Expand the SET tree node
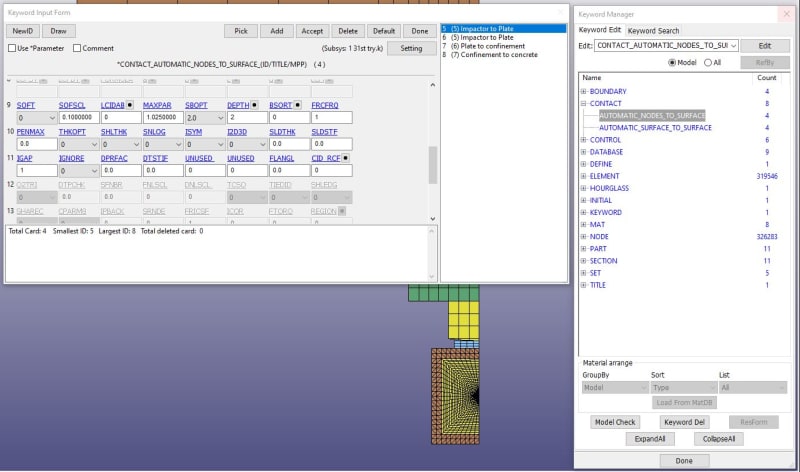Screen dimensions: 800x472 pos(583,273)
